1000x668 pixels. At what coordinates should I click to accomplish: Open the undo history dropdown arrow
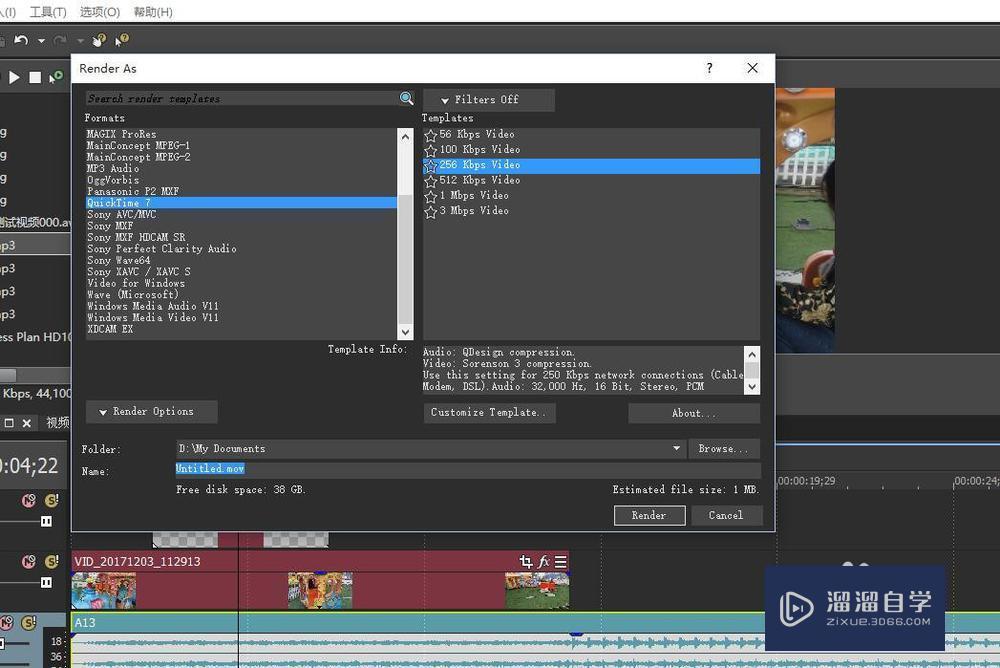(41, 41)
